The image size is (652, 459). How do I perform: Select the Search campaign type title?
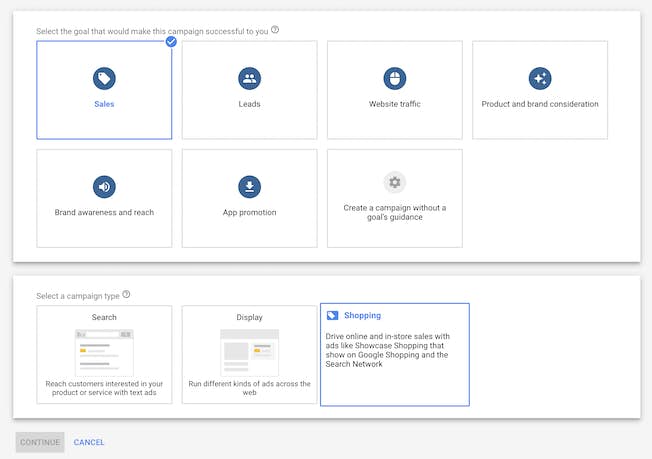[x=104, y=317]
